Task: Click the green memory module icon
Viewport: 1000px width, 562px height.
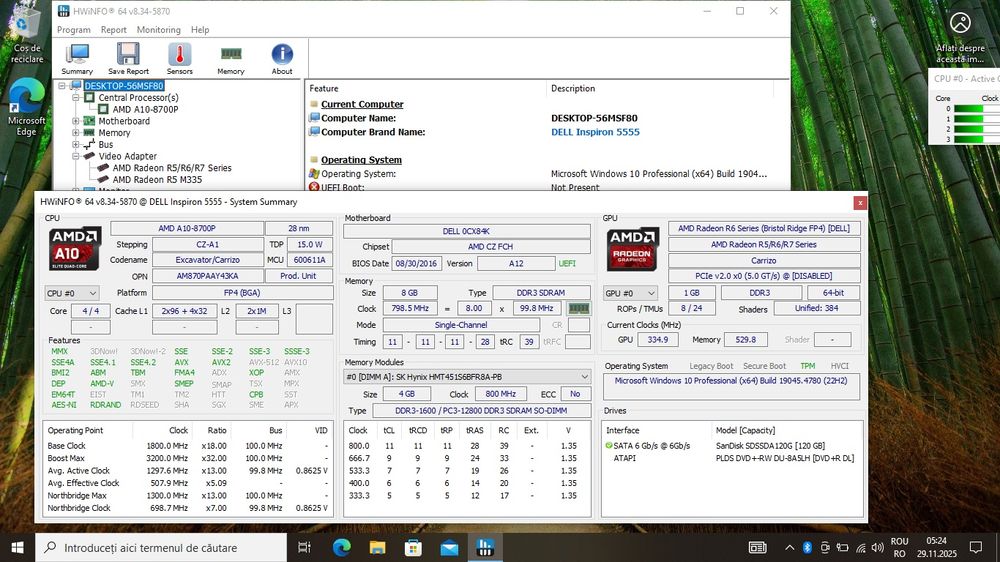Action: coord(578,308)
